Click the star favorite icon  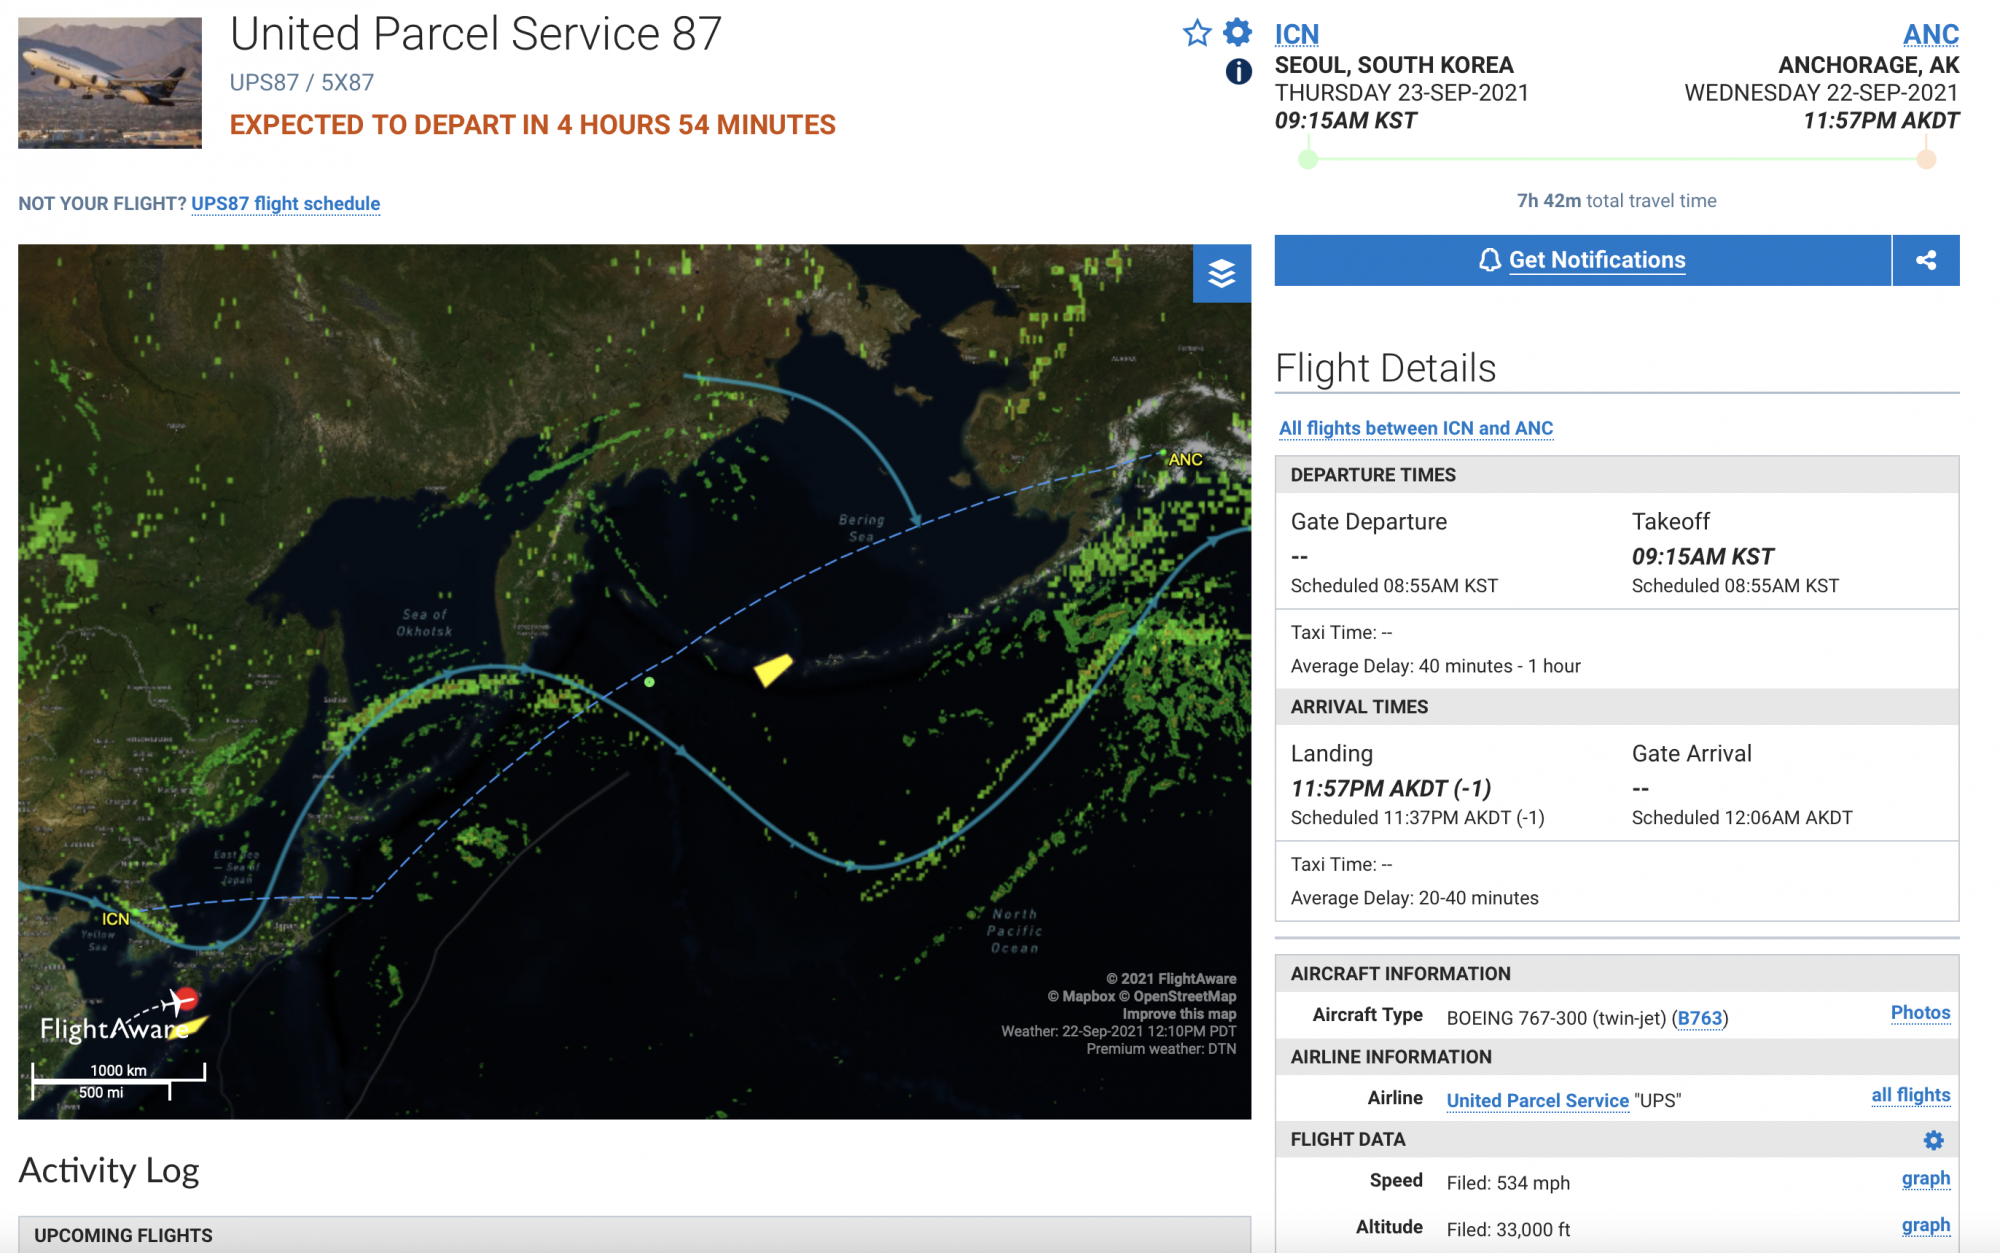(x=1196, y=33)
